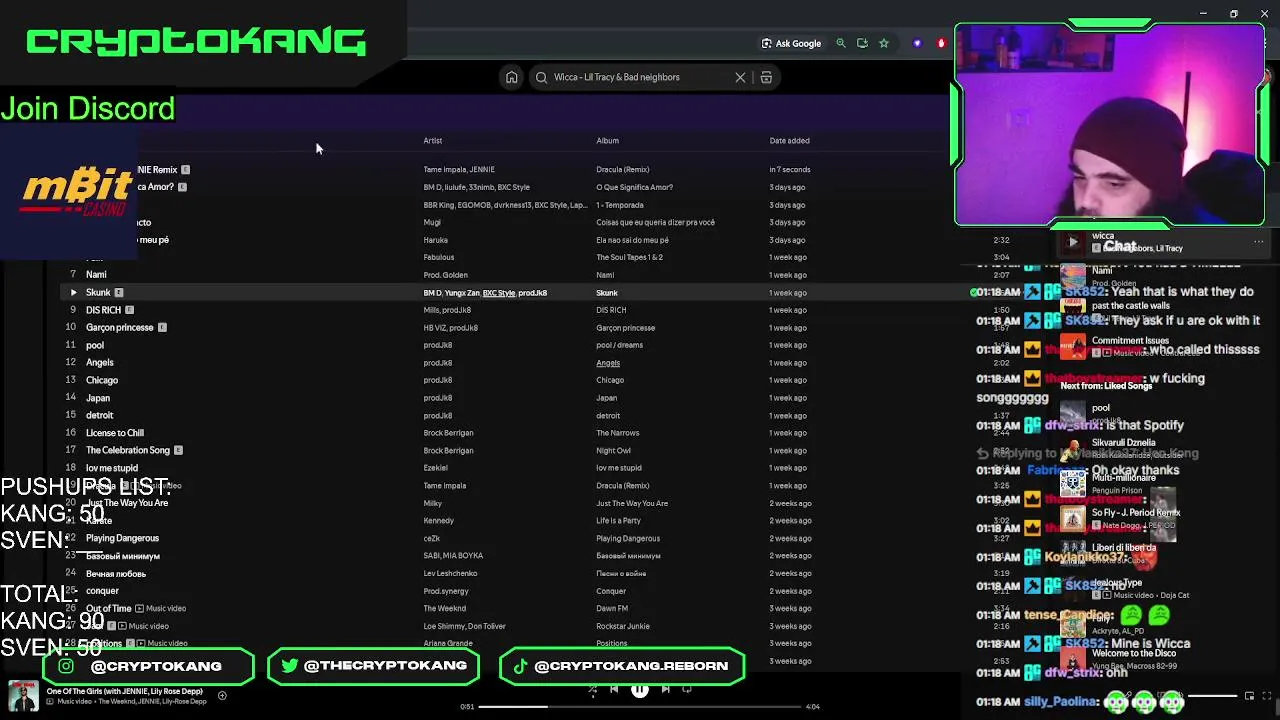Image resolution: width=1280 pixels, height=720 pixels.
Task: Click the now-playing album art thumbnail
Action: [23, 696]
